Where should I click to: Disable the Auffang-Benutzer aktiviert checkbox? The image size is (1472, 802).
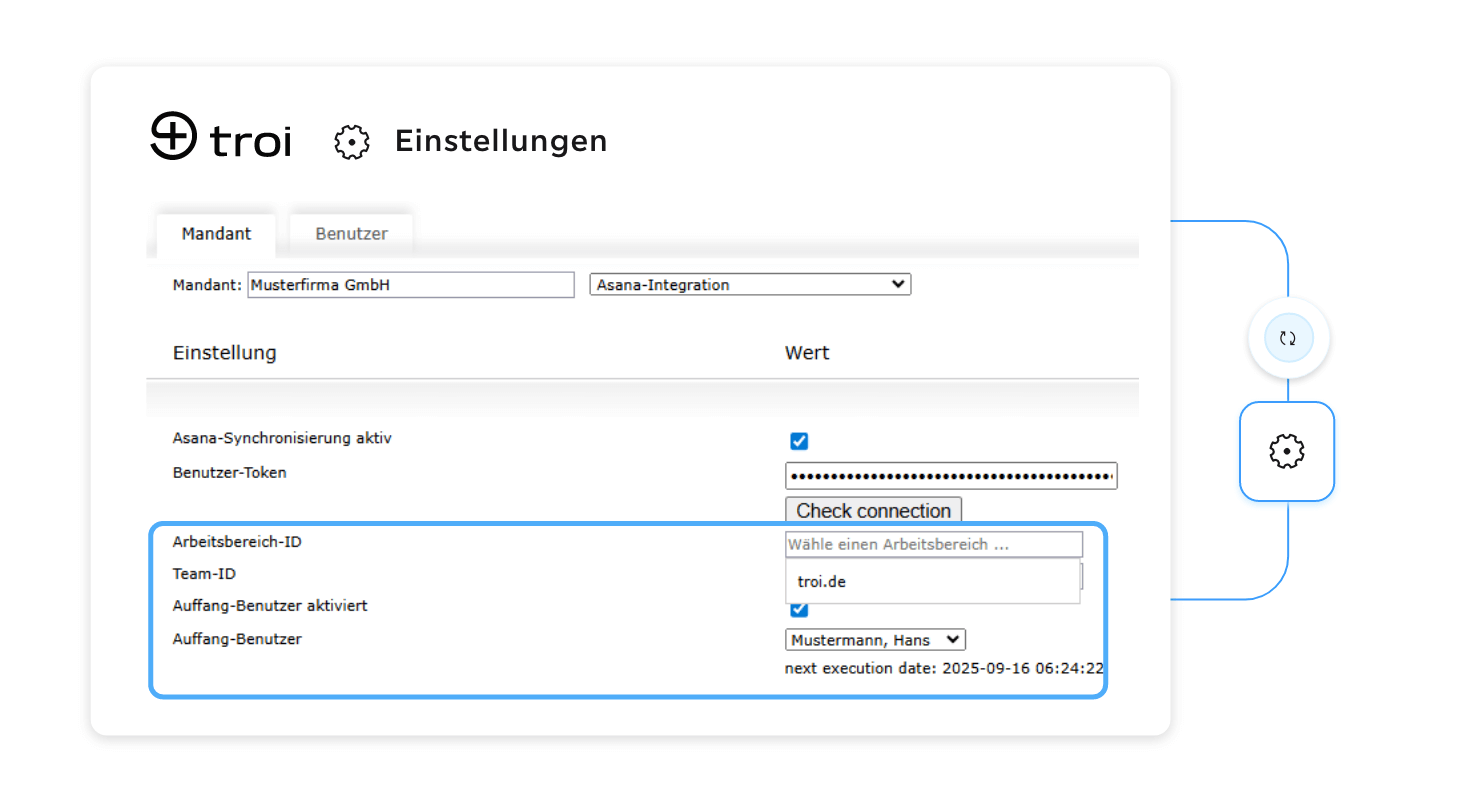[799, 610]
